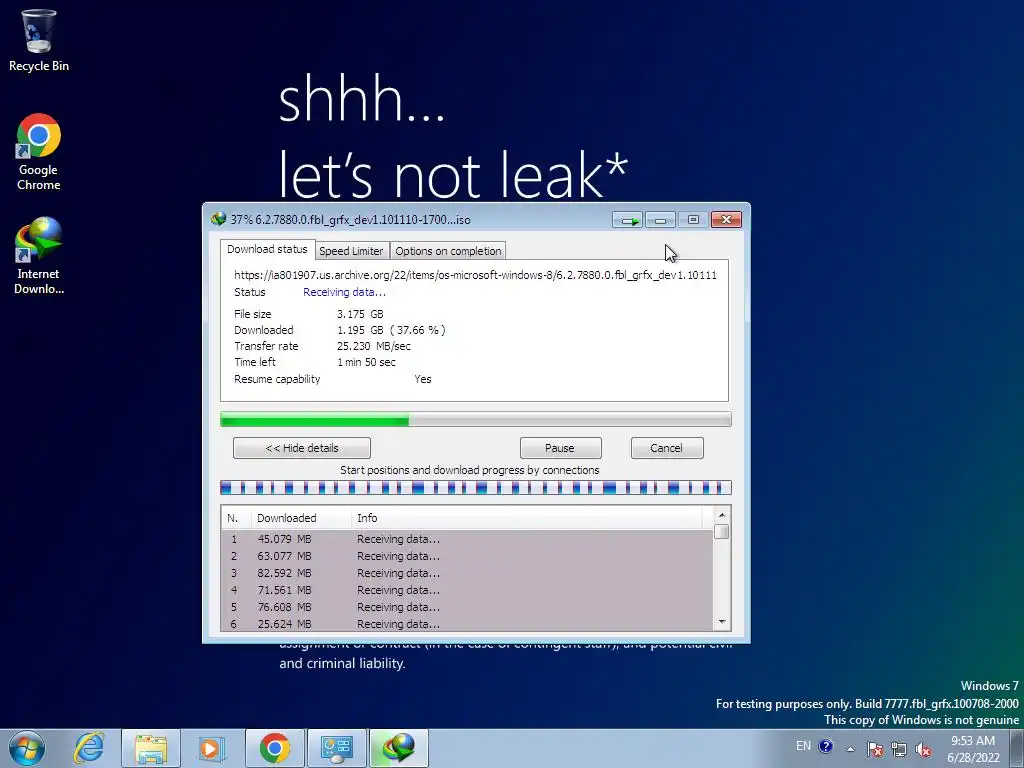
Task: Open the Recycle Bin desktop icon
Action: click(x=38, y=40)
